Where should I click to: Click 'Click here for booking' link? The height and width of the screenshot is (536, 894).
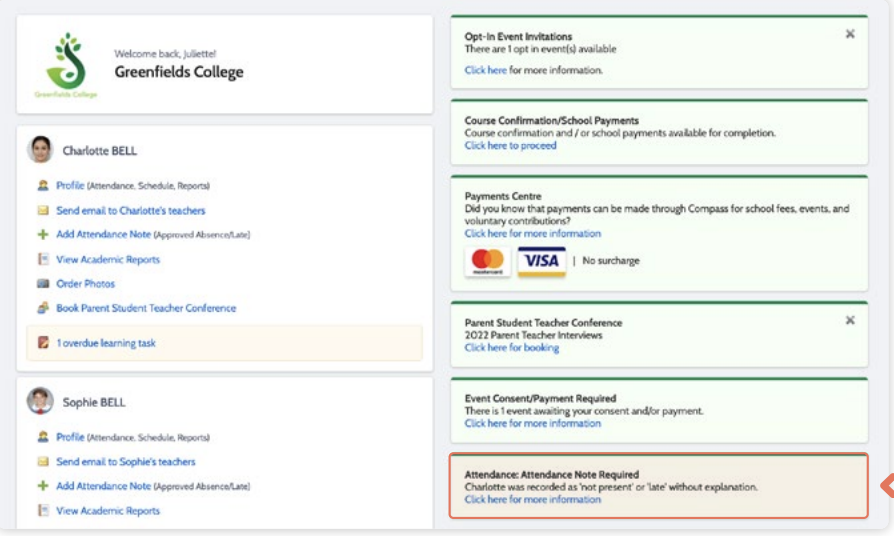pyautogui.click(x=511, y=348)
